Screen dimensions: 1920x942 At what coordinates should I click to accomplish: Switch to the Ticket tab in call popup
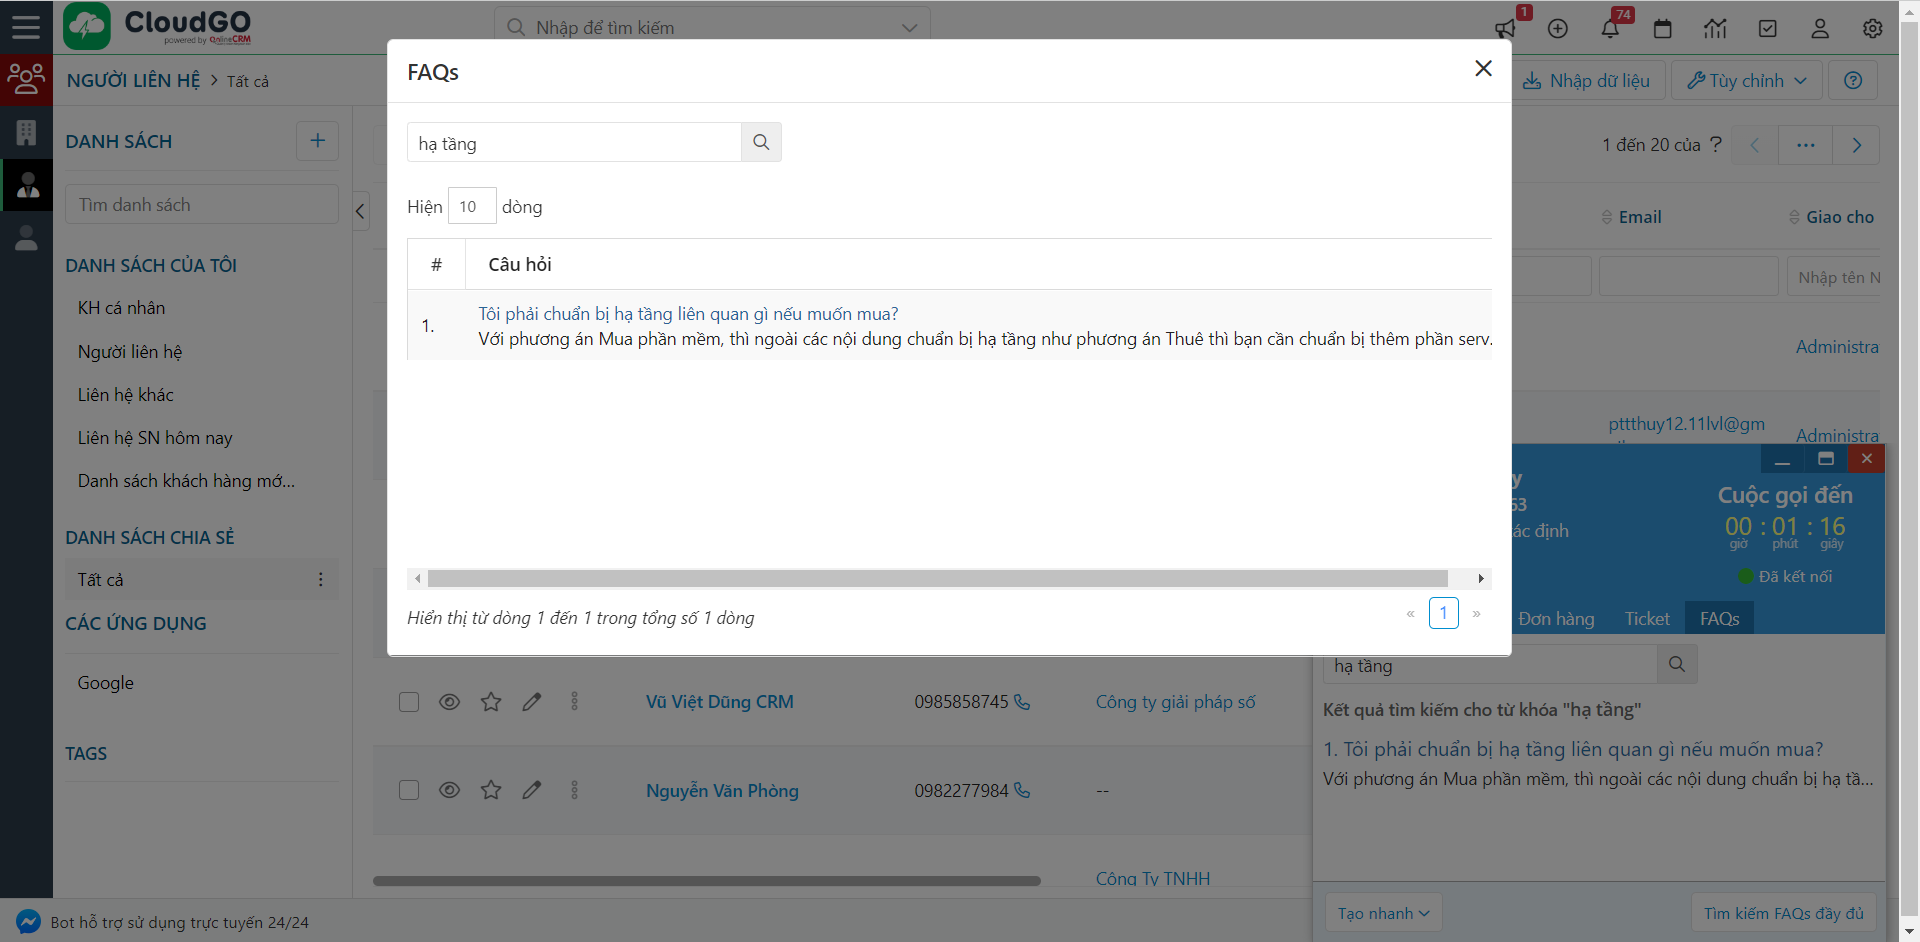[x=1646, y=618]
